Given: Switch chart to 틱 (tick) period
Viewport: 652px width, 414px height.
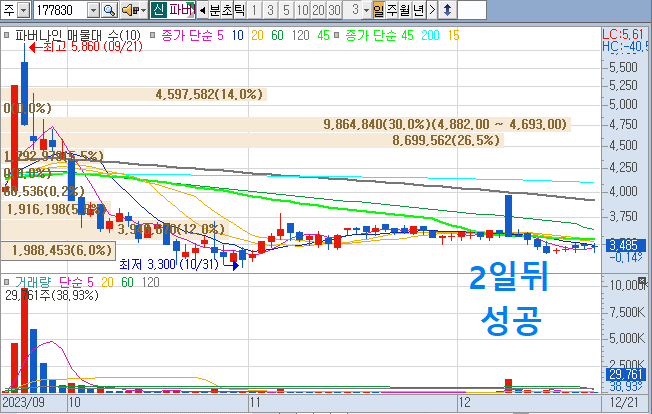Looking at the screenshot, I should pos(240,10).
